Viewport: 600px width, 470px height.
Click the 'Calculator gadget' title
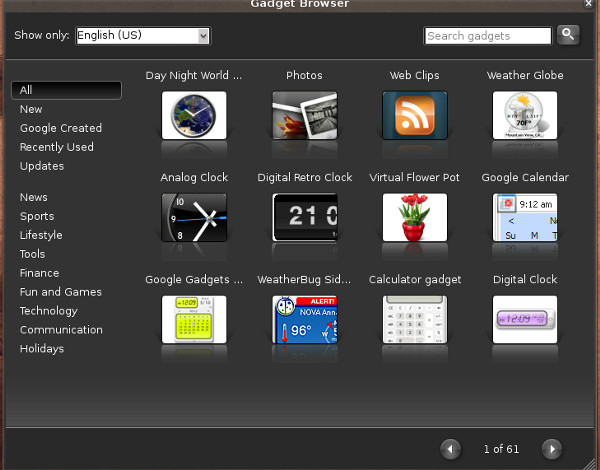coord(415,280)
